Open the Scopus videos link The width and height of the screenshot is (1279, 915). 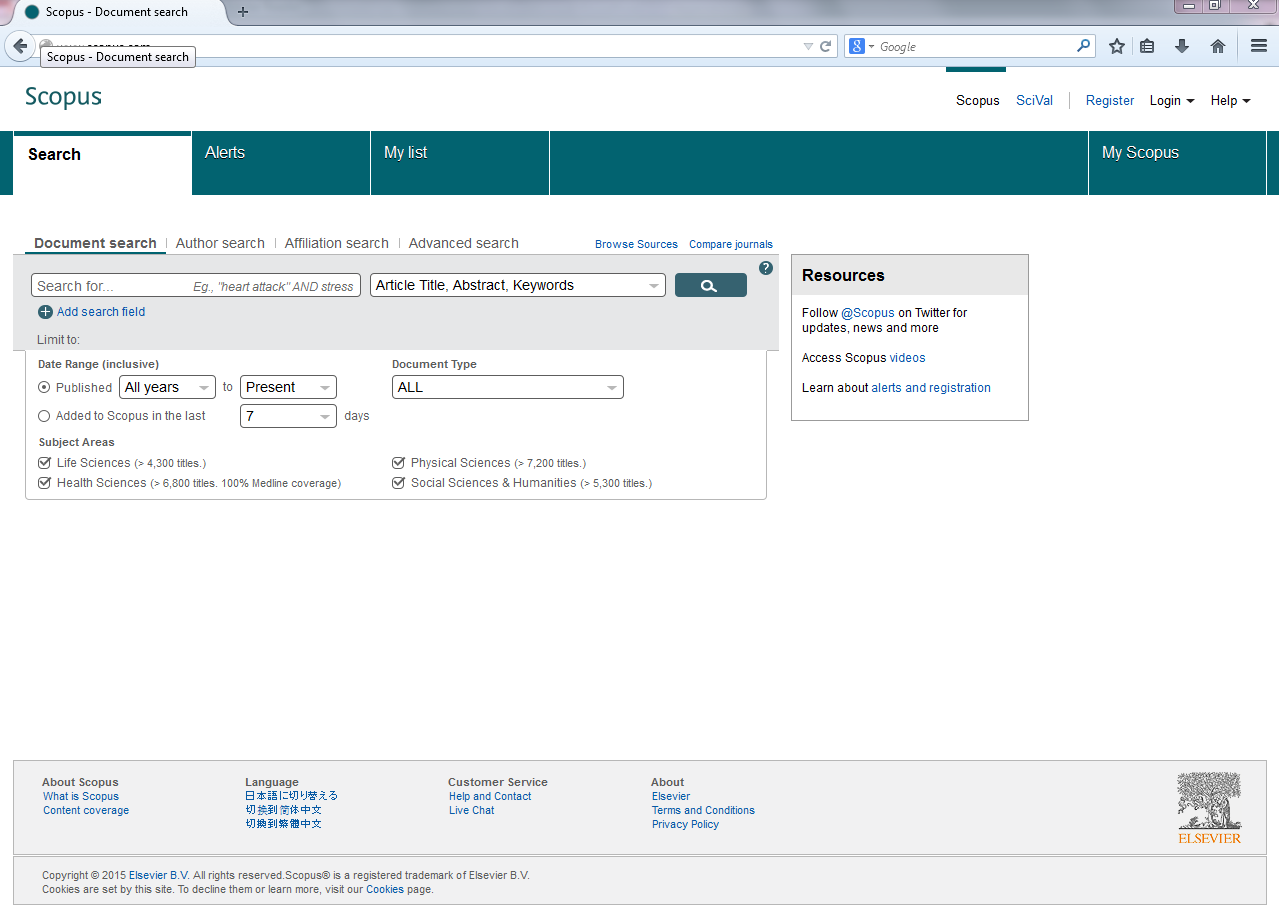pos(908,358)
